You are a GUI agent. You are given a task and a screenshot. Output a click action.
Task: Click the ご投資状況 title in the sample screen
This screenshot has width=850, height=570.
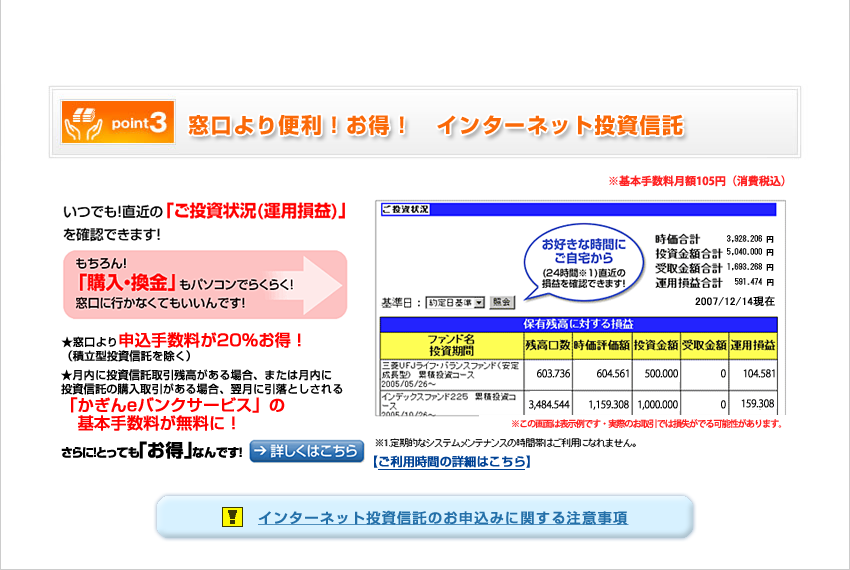(405, 209)
